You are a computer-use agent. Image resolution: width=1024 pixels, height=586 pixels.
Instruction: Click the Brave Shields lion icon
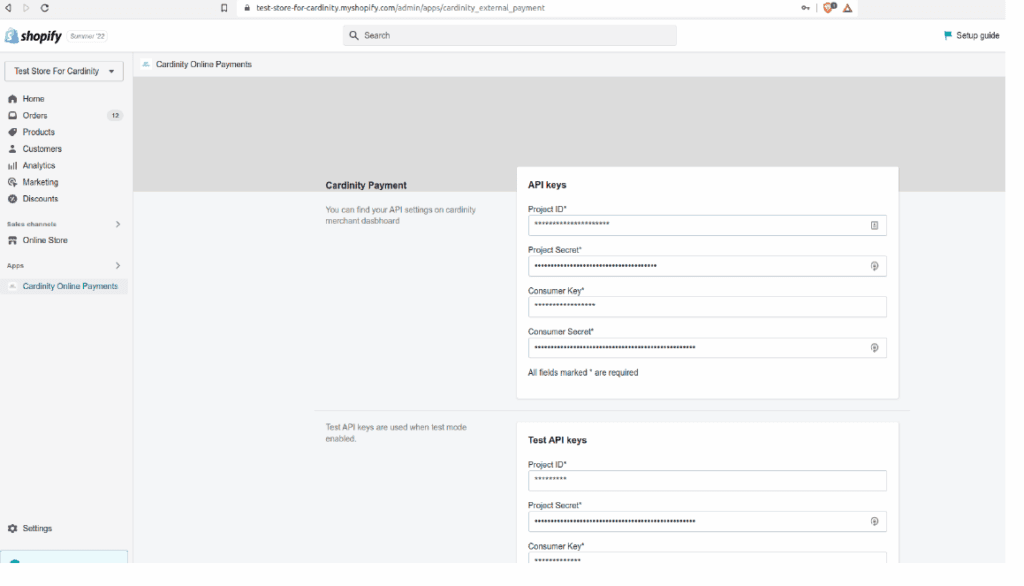tap(828, 8)
